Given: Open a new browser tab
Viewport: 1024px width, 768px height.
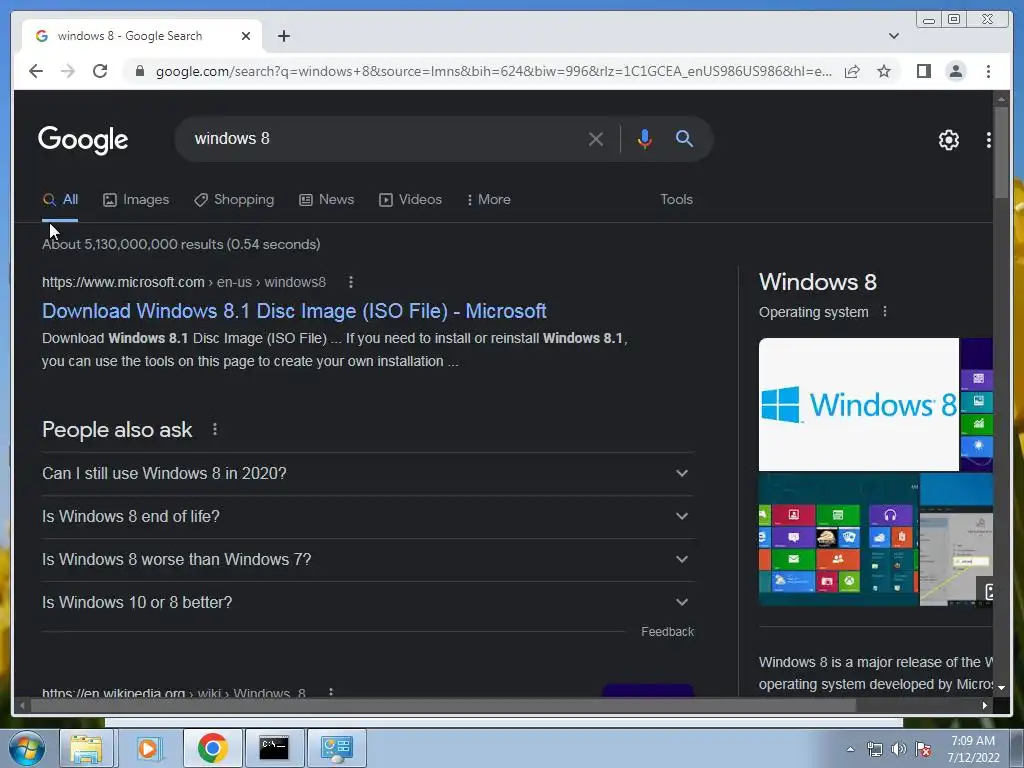Looking at the screenshot, I should [x=283, y=36].
